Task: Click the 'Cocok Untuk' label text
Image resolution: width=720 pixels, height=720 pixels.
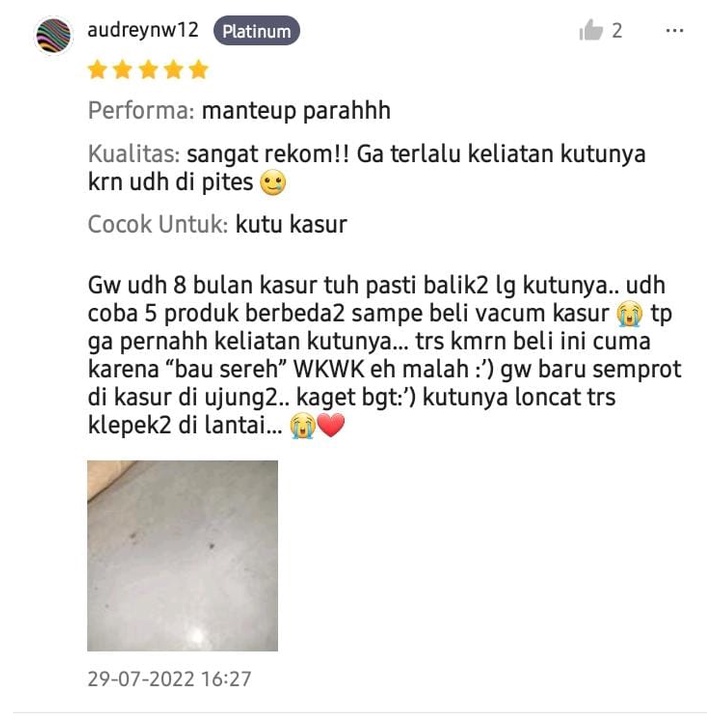Action: [158, 225]
